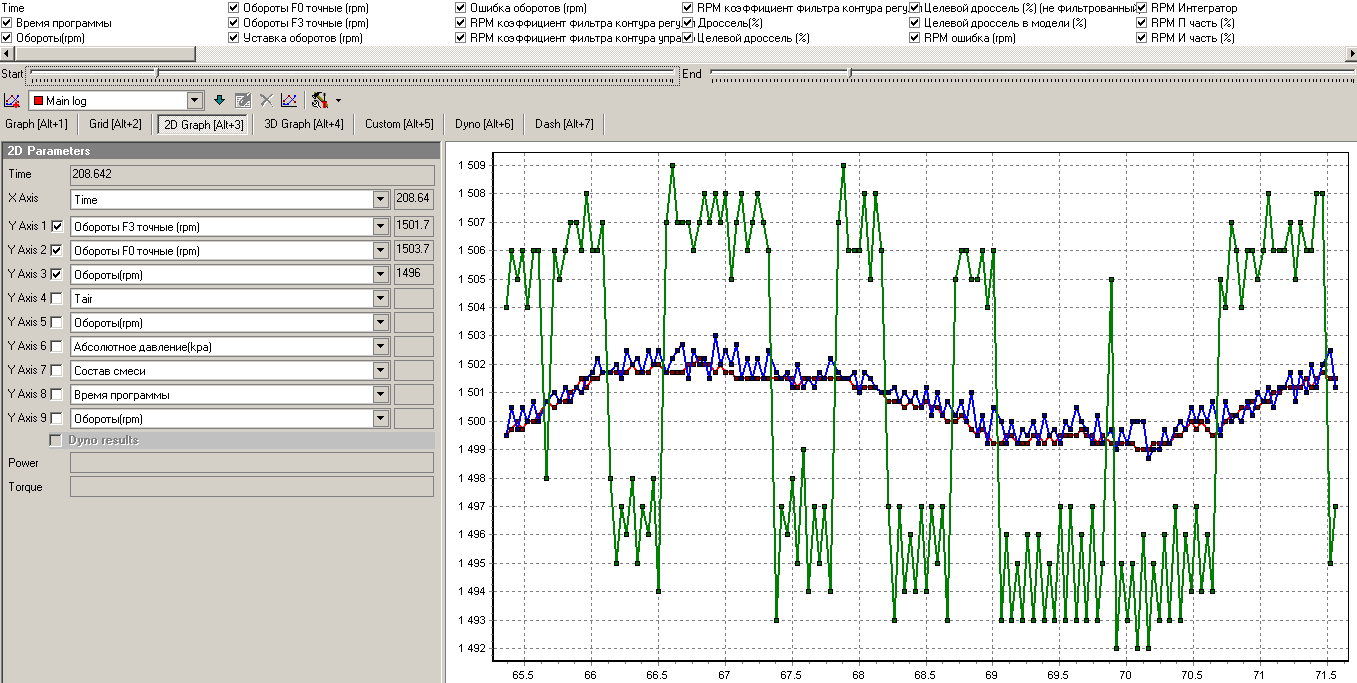Screen dimensions: 1357x683
Task: Click the tools settings icon in toolbar
Action: (x=319, y=101)
